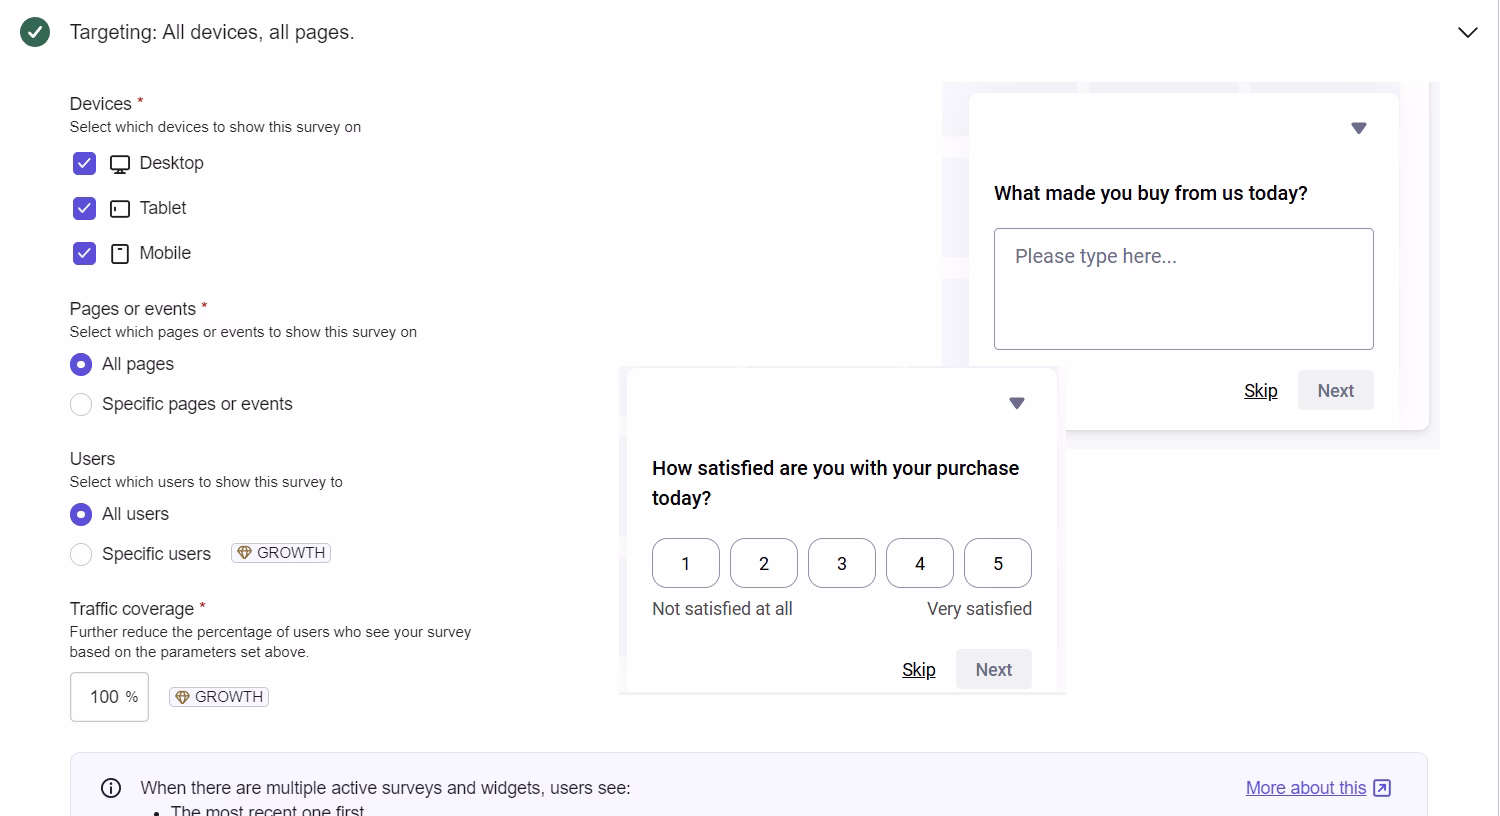This screenshot has height=816, width=1500.
Task: Click the Targeting: All devices, all pages heading
Action: tap(212, 32)
